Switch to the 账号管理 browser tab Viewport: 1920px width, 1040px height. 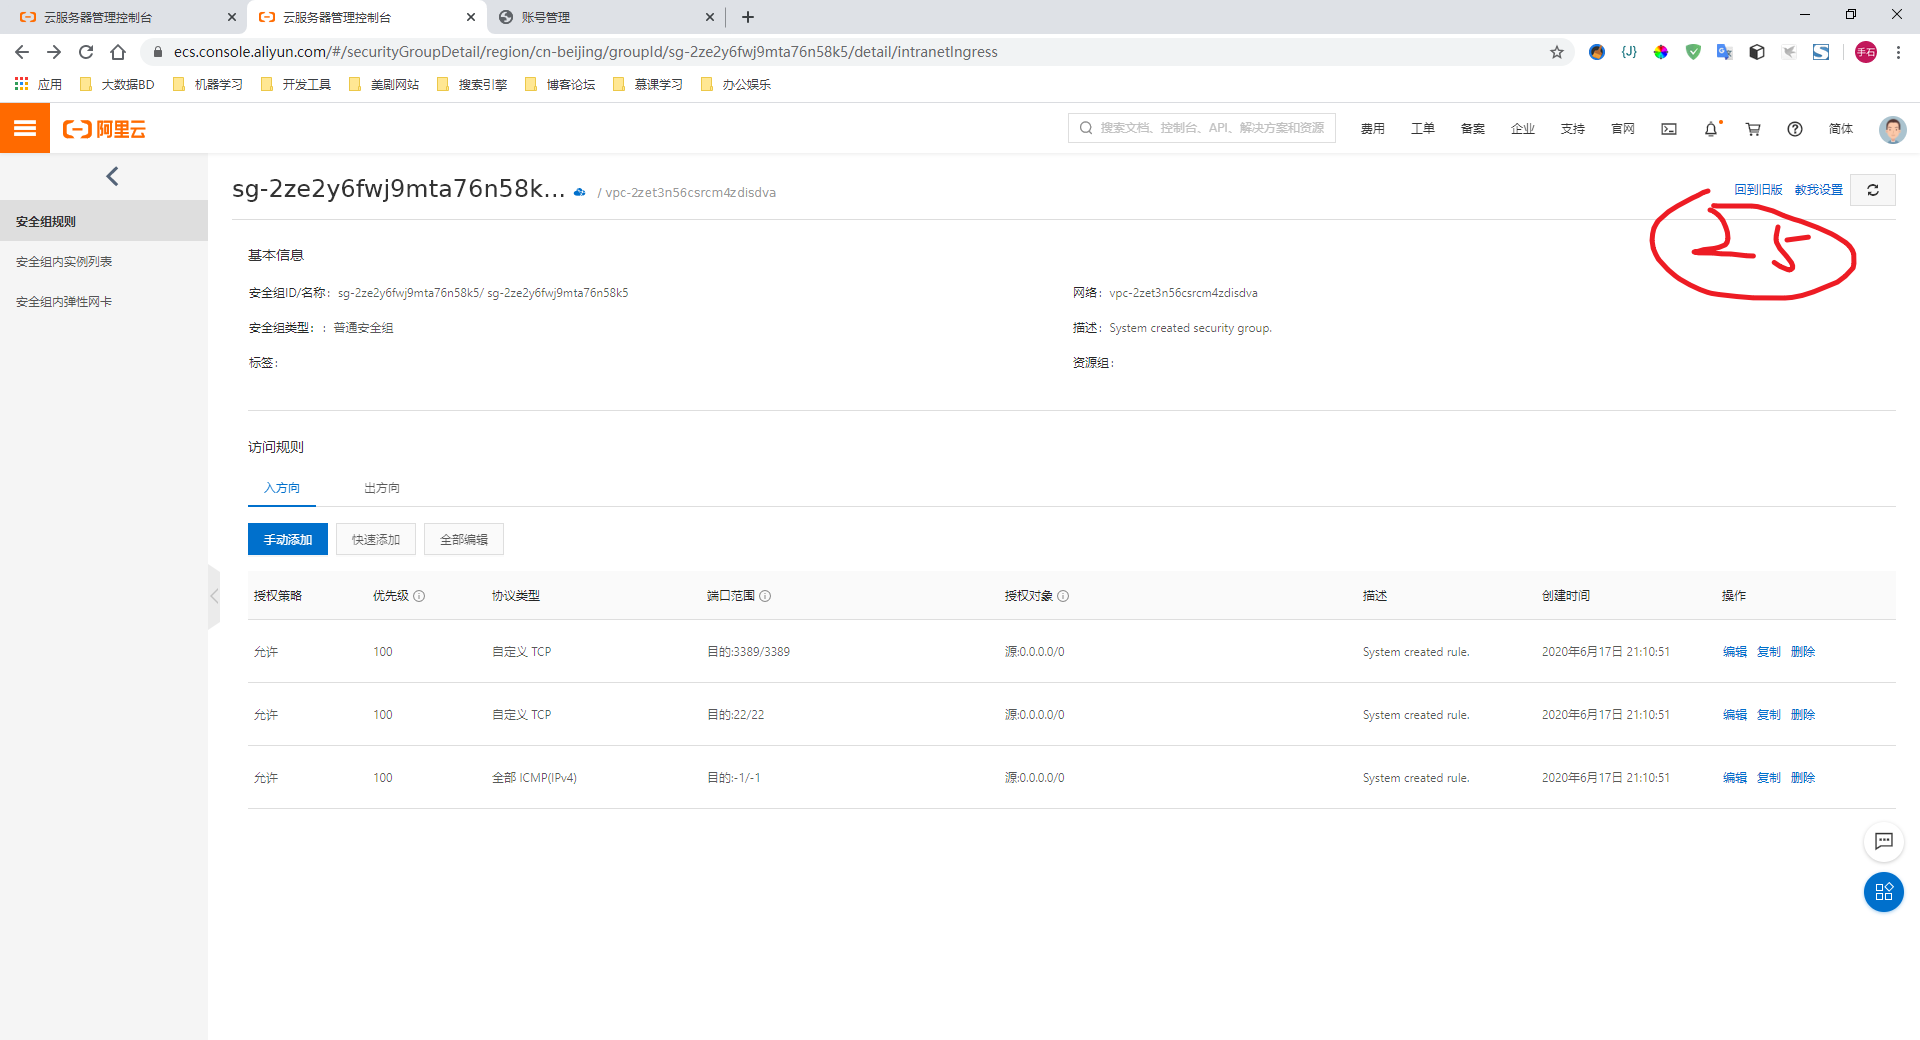(x=607, y=17)
